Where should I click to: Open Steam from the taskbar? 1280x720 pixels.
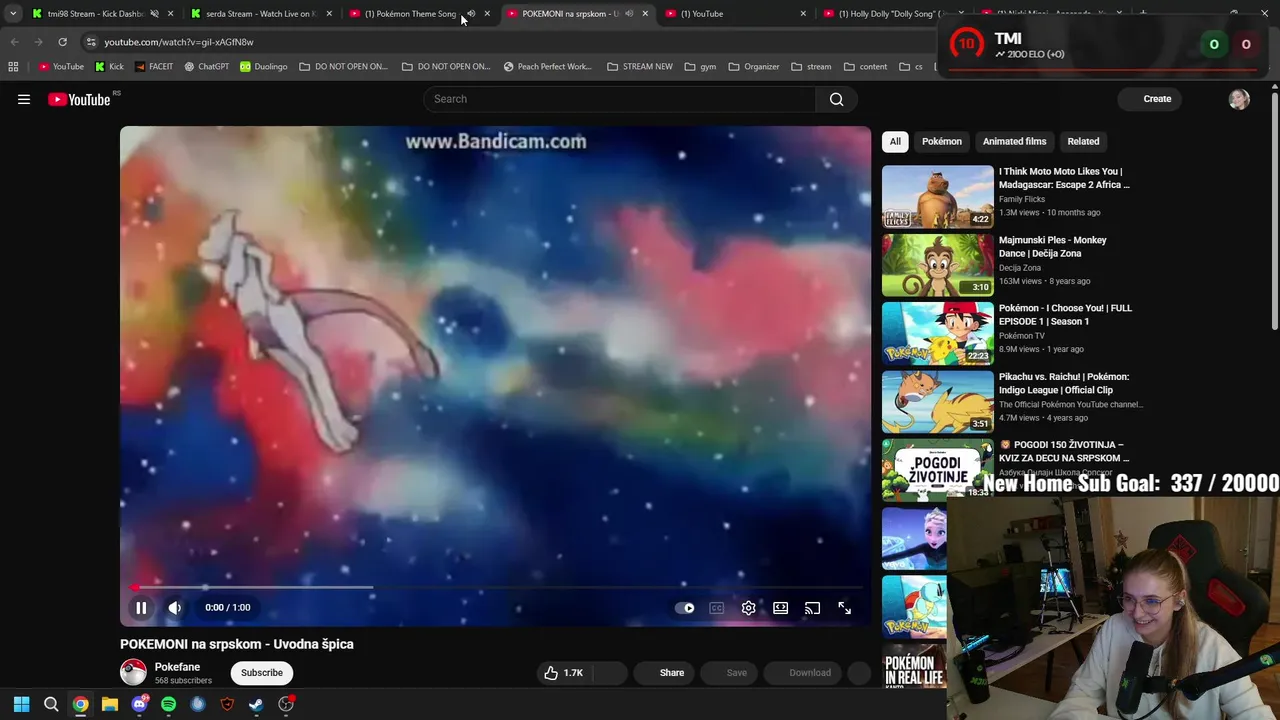(256, 704)
